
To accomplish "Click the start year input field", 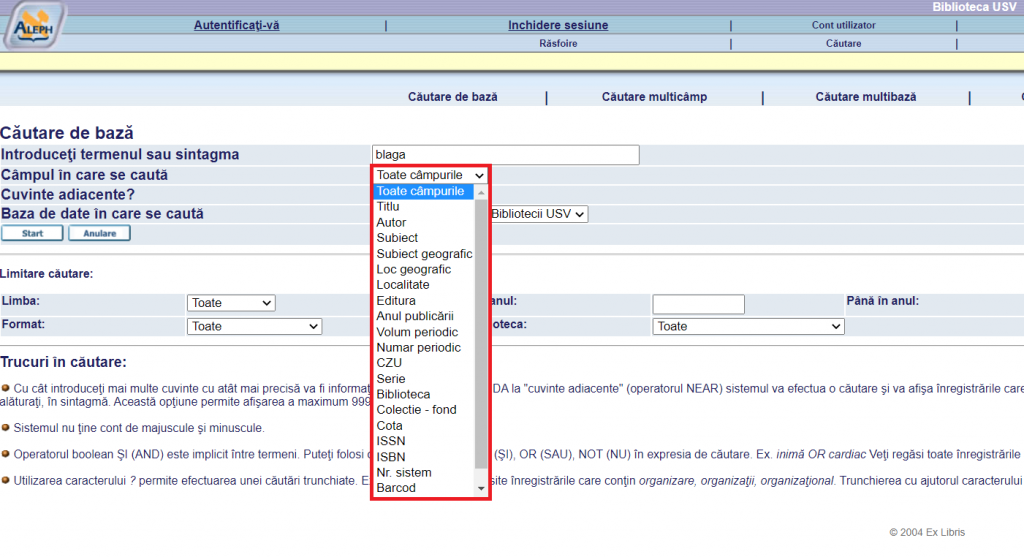I will click(x=698, y=304).
